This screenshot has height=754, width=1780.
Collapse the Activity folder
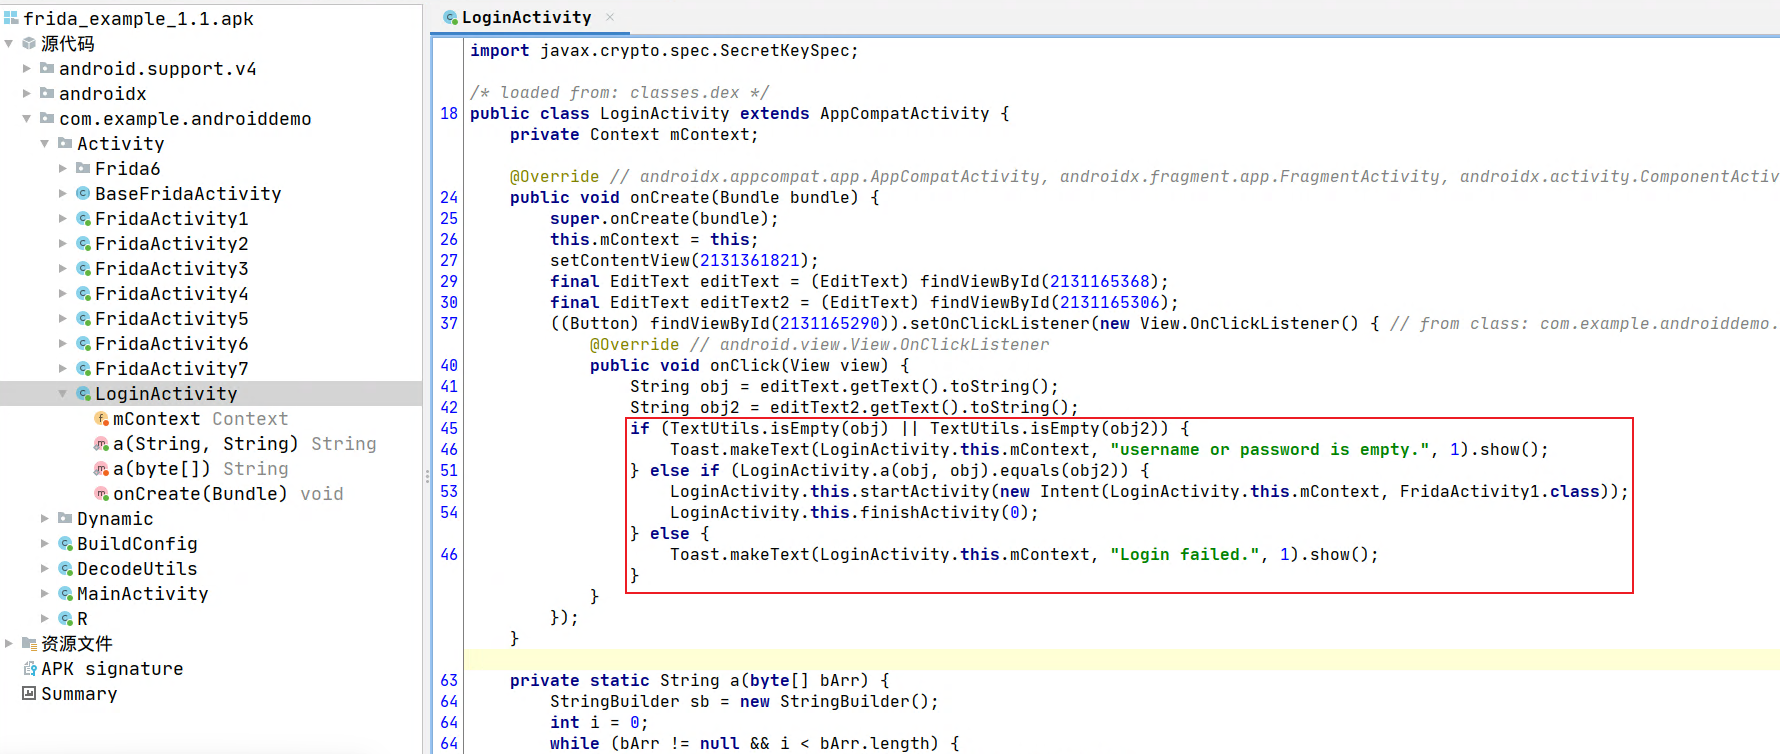[x=45, y=143]
